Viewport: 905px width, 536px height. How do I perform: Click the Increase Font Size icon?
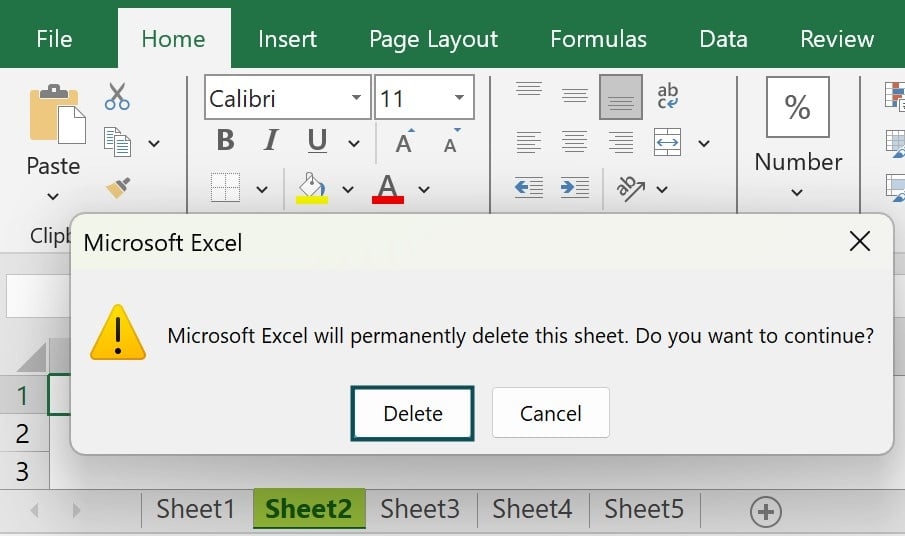(404, 142)
